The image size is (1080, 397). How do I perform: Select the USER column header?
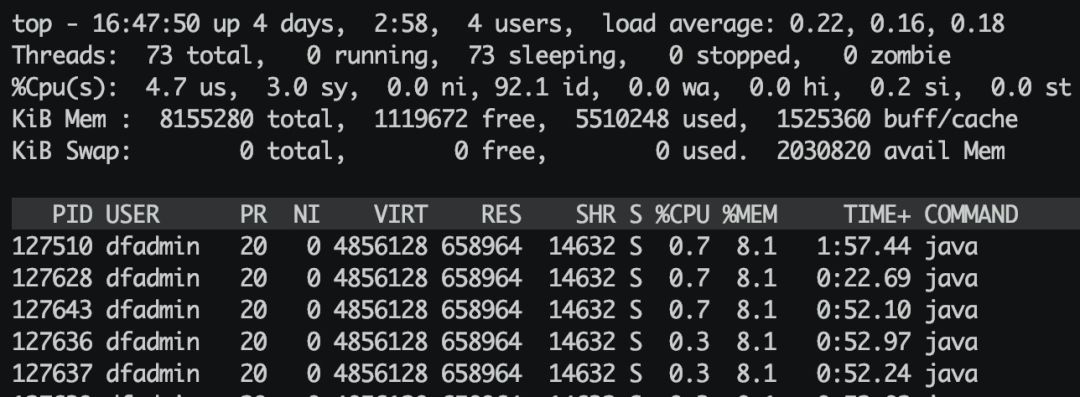133,215
